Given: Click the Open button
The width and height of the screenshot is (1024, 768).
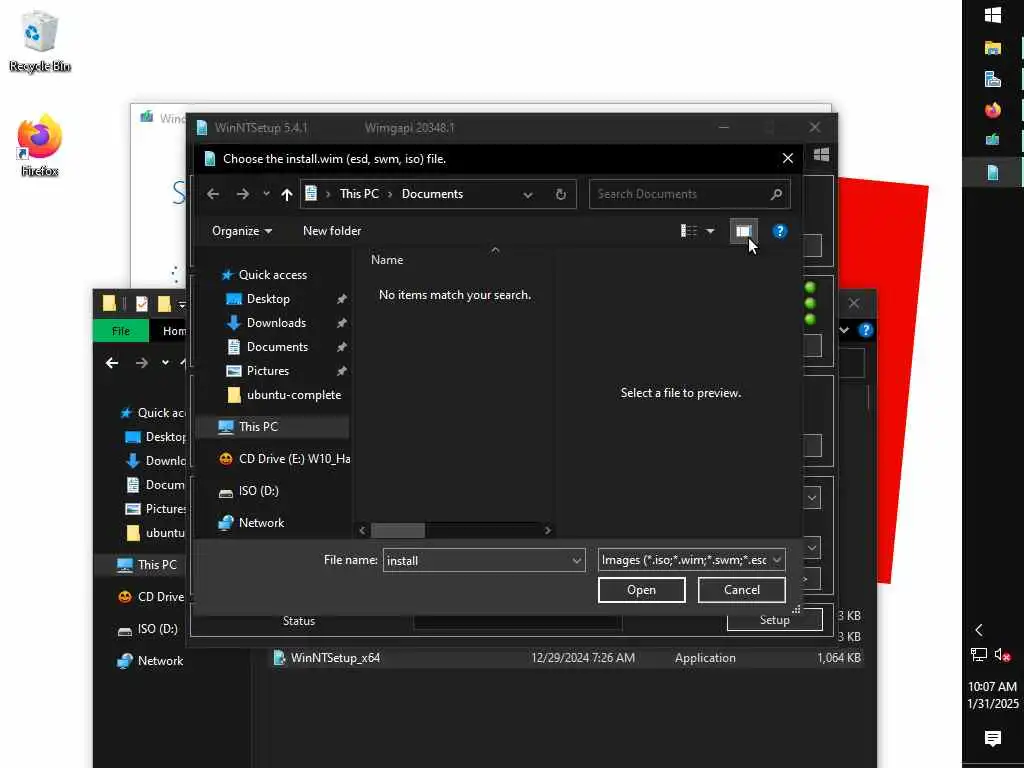Looking at the screenshot, I should coord(641,590).
